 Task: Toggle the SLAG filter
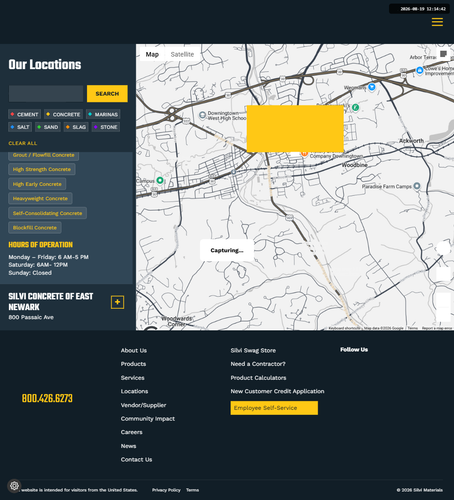[76, 127]
